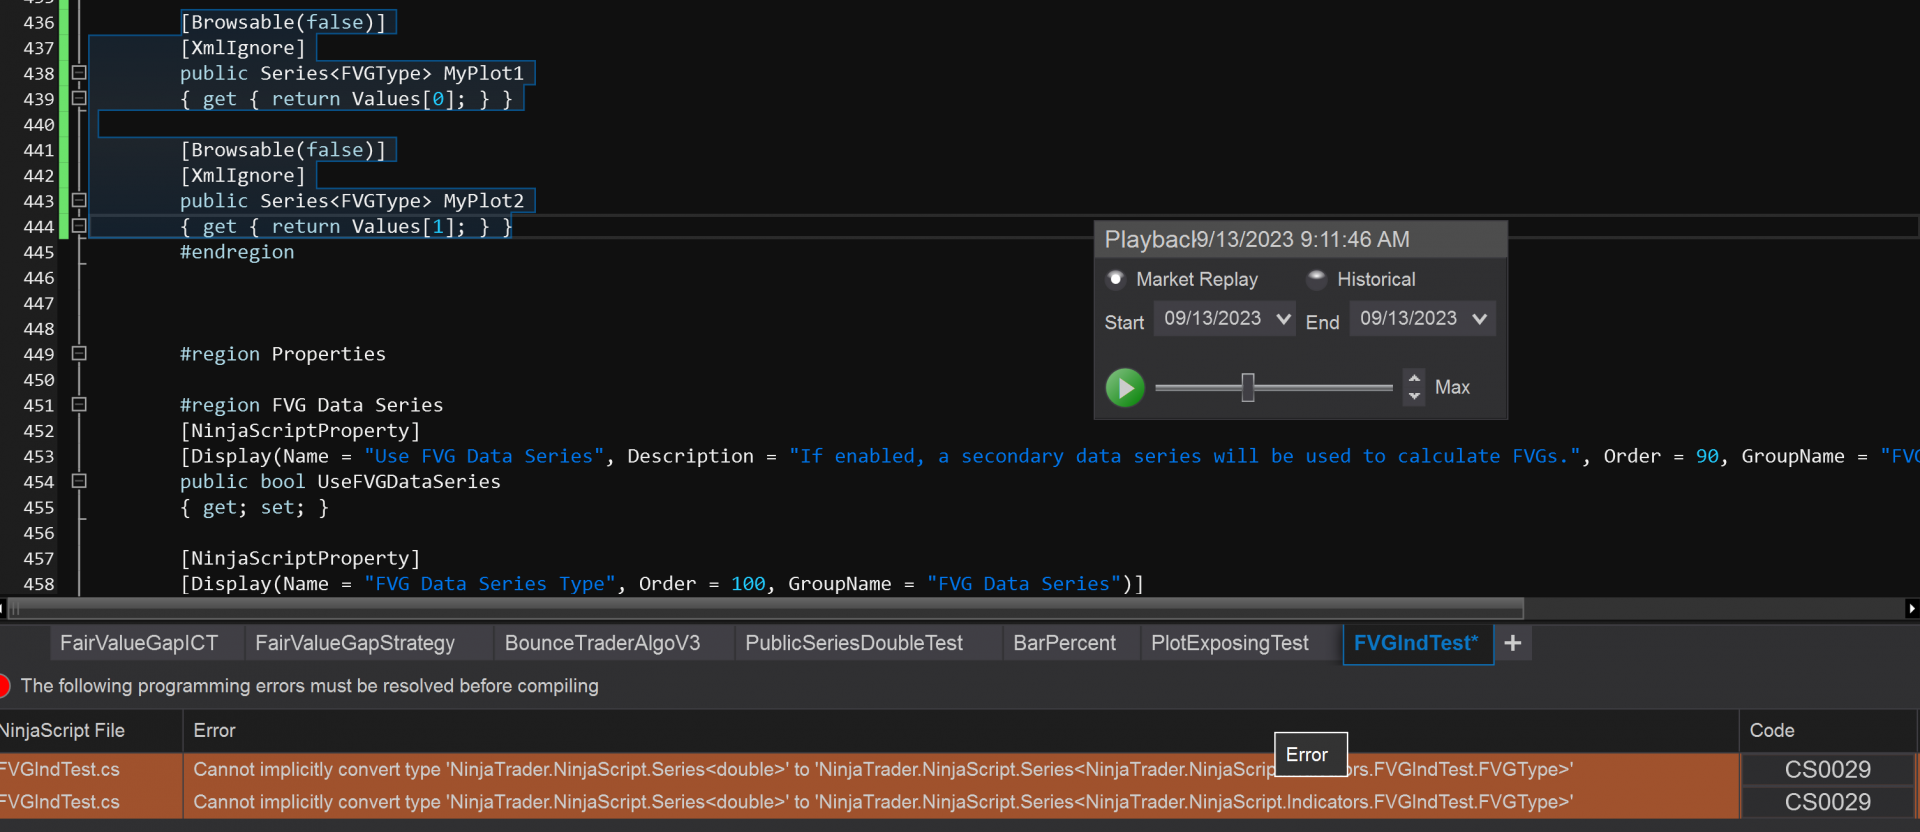
Task: Switch to the FairValueGapStrategy tab
Action: (x=355, y=643)
